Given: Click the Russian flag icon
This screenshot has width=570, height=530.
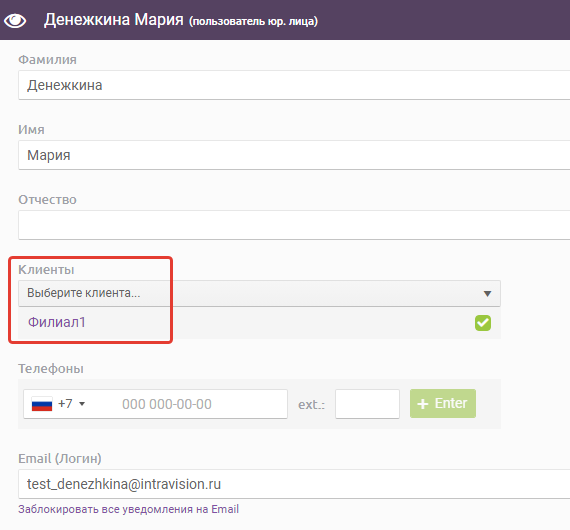Looking at the screenshot, I should pos(42,404).
